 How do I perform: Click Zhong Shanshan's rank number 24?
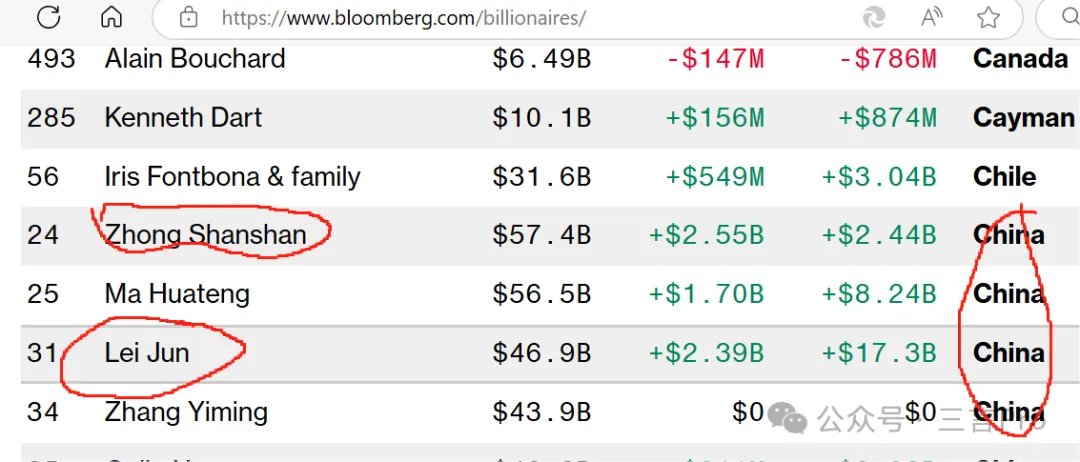pos(43,235)
